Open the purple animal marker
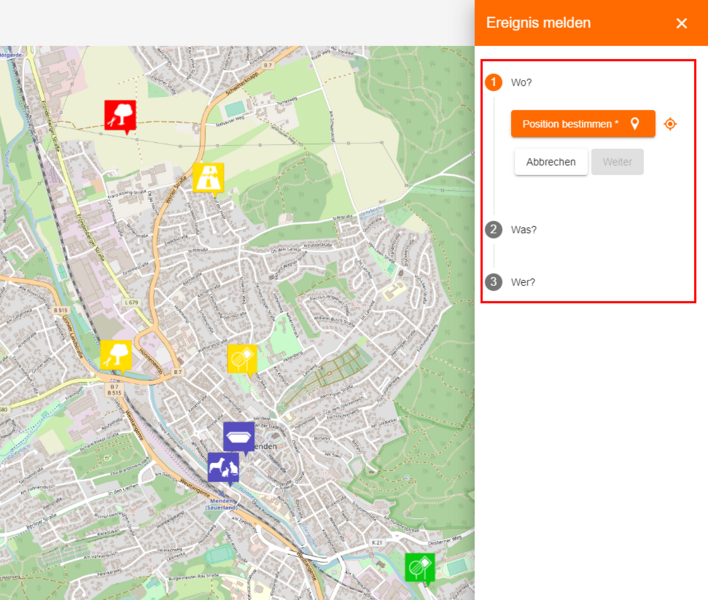The height and width of the screenshot is (600, 708). coord(223,467)
